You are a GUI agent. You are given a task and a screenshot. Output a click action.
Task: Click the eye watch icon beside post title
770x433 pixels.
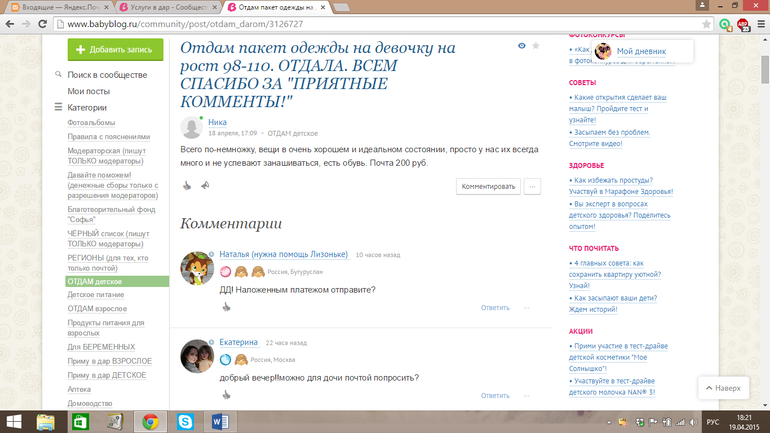522,46
